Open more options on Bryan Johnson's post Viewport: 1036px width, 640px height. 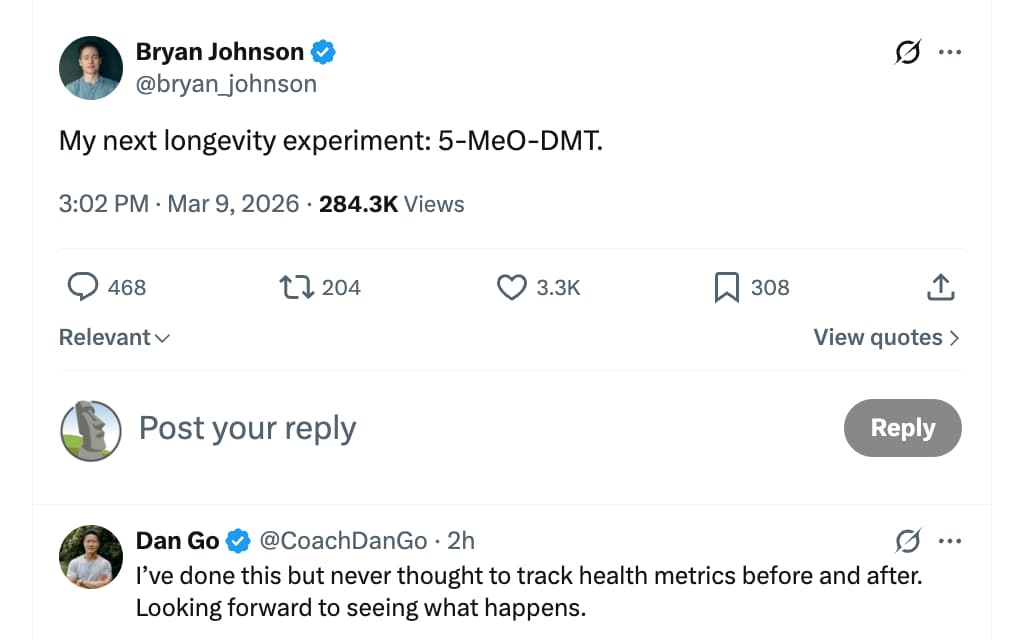coord(949,54)
